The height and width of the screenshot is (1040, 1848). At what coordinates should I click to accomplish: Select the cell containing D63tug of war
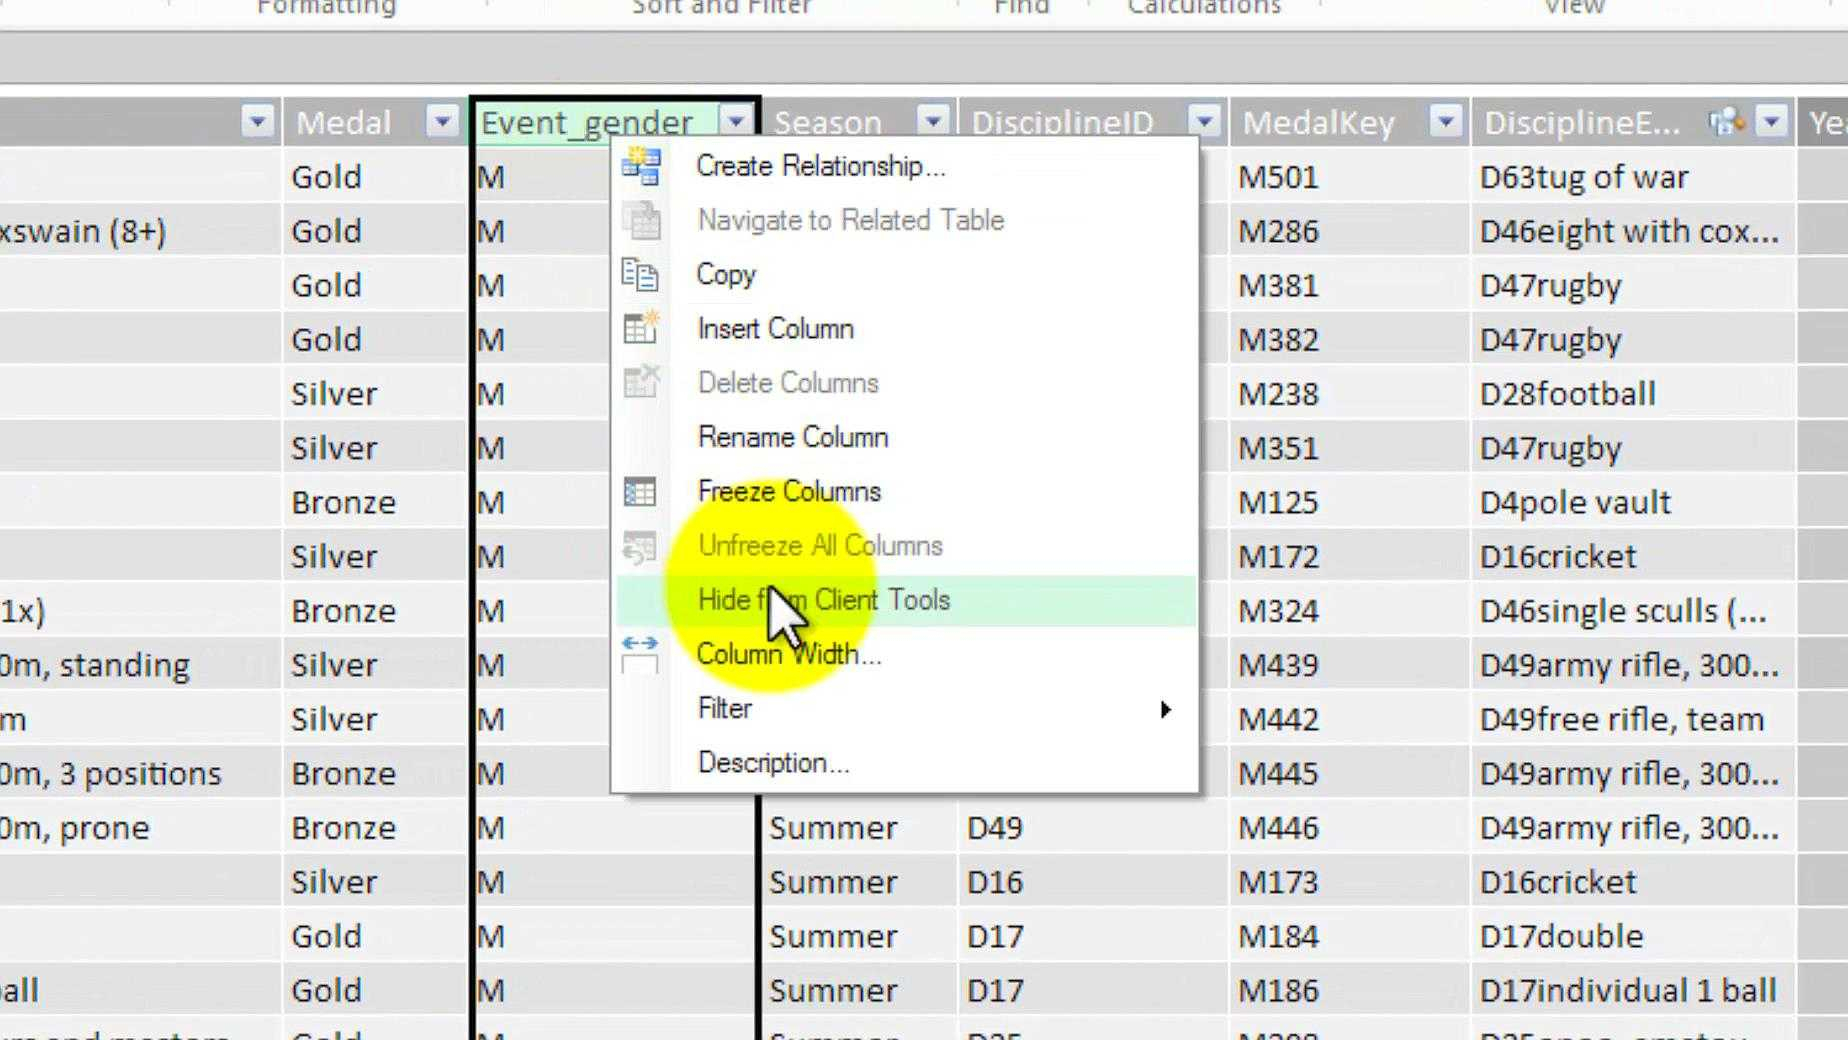1584,177
